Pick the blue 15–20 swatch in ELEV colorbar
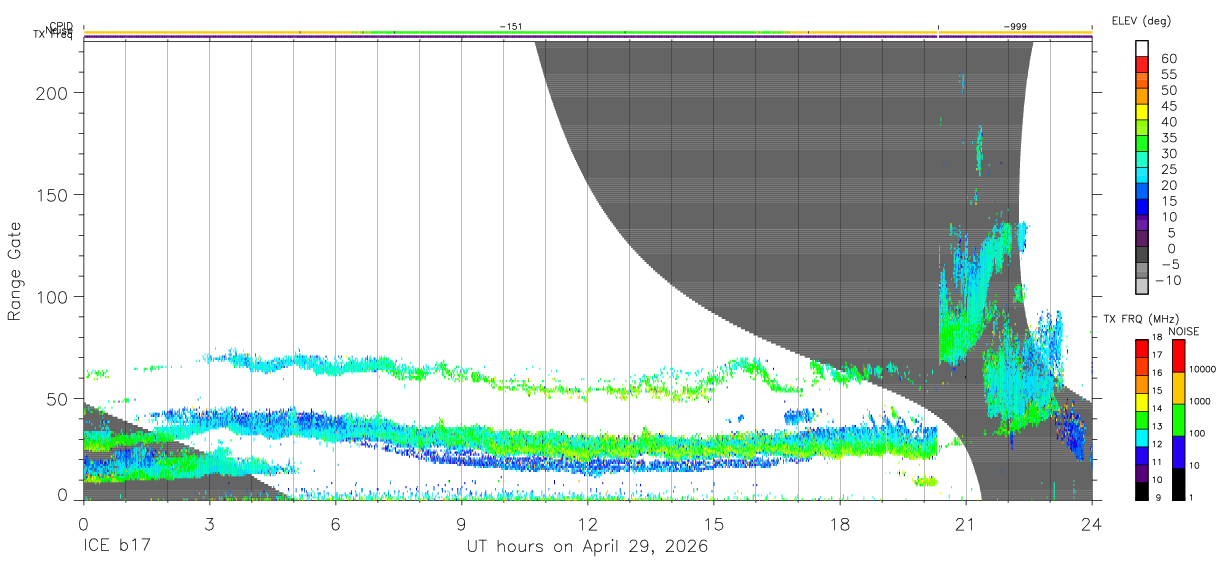This screenshot has height=567, width=1228. [x=1141, y=192]
